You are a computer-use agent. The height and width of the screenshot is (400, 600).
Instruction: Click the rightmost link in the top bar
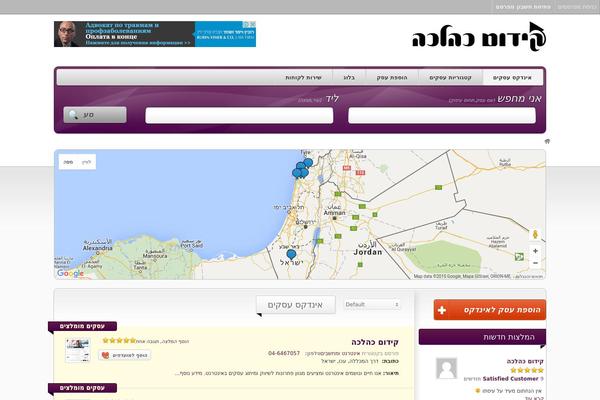coord(577,7)
